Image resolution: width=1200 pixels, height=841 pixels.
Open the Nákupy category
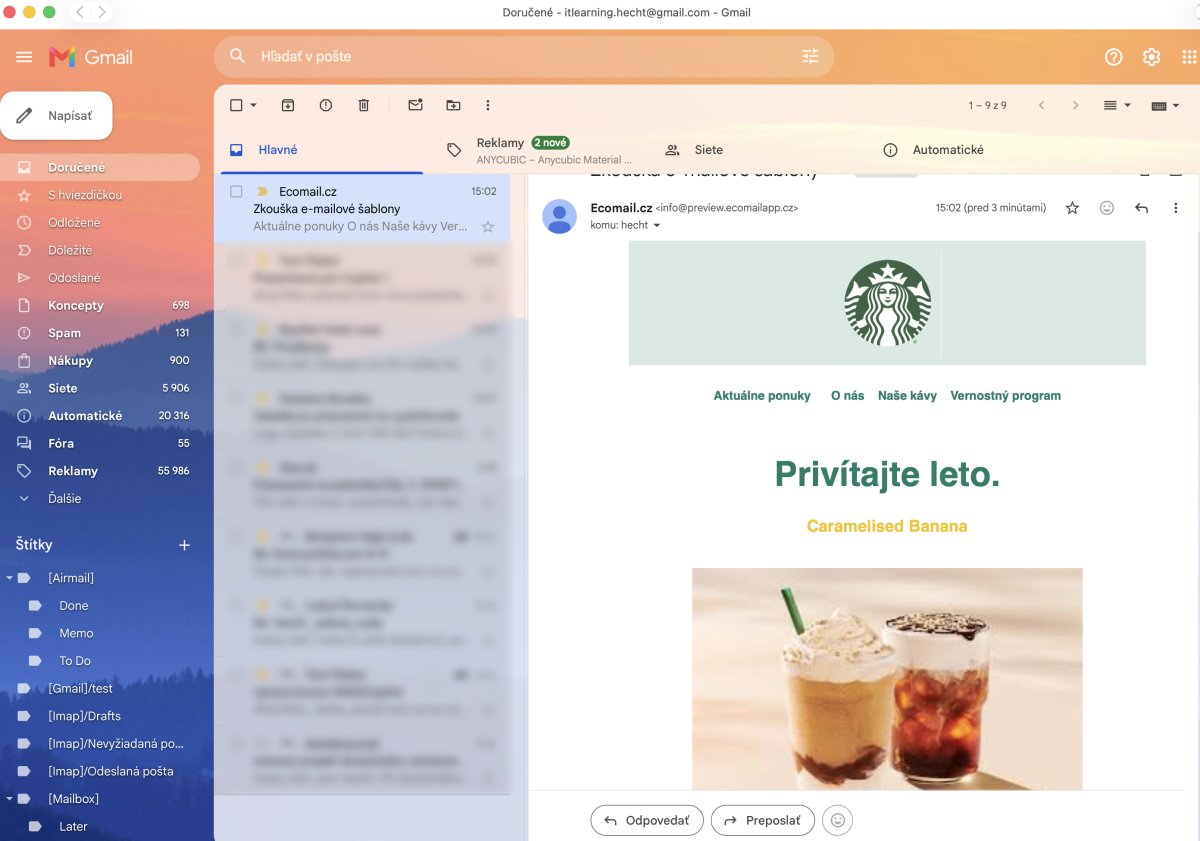[100, 360]
